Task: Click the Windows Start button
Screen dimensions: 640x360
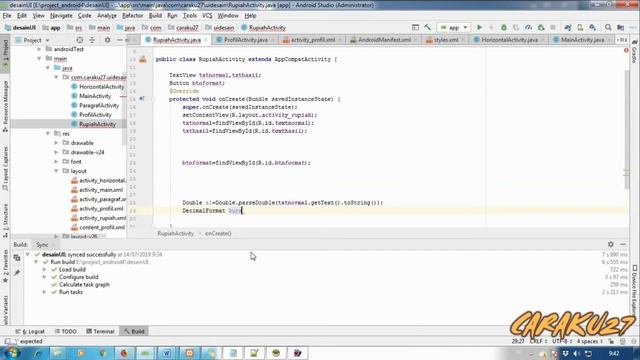Action: 12,353
